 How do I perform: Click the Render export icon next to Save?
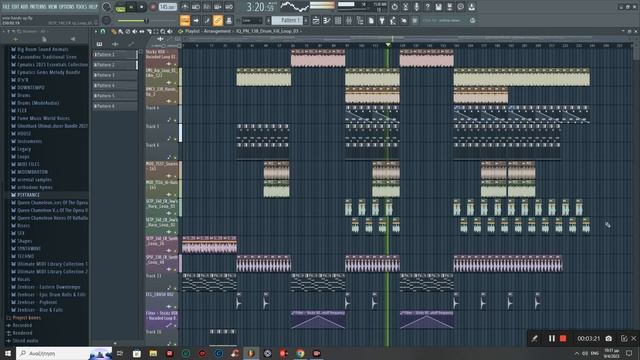(x=449, y=7)
